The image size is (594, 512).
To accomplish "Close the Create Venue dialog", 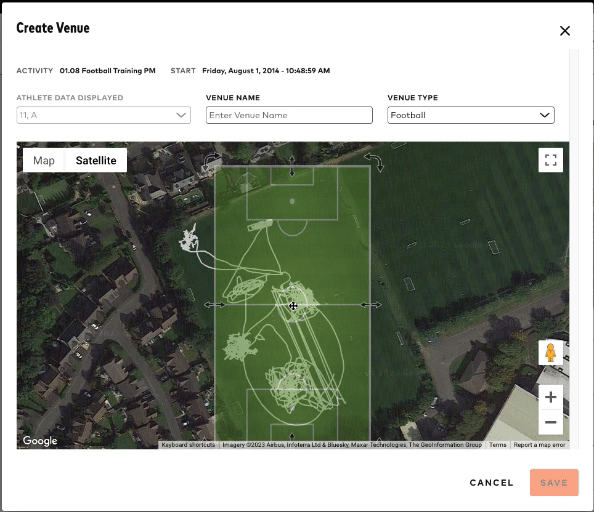I will point(564,31).
